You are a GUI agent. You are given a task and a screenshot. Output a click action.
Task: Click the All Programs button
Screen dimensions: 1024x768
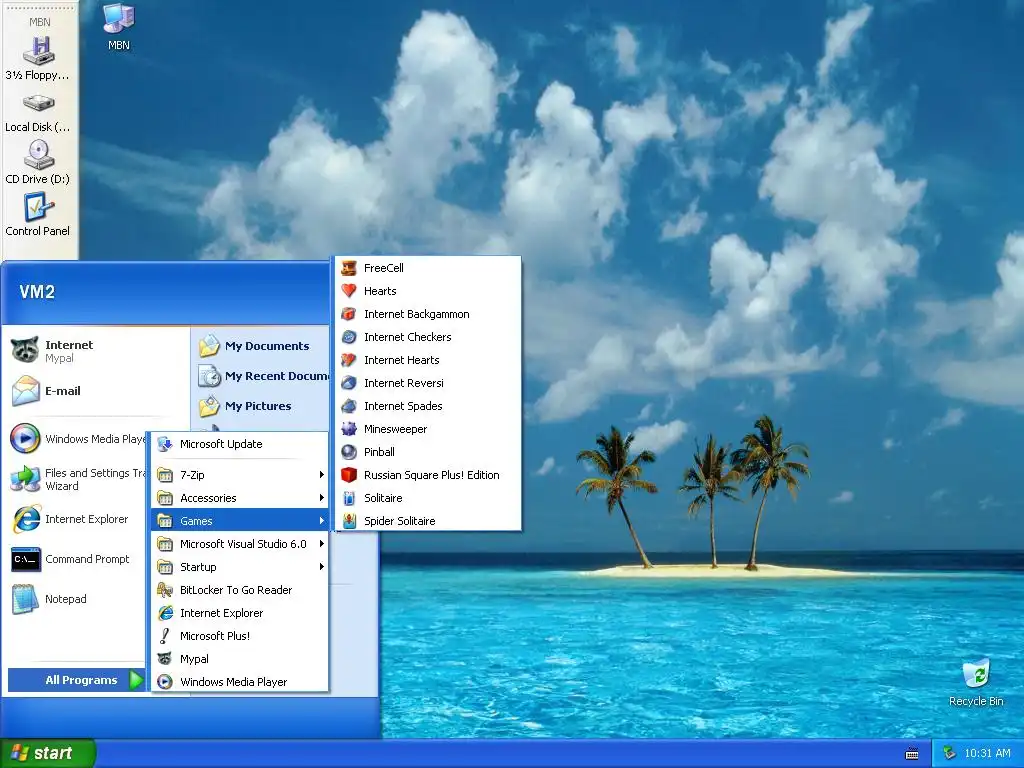point(76,680)
